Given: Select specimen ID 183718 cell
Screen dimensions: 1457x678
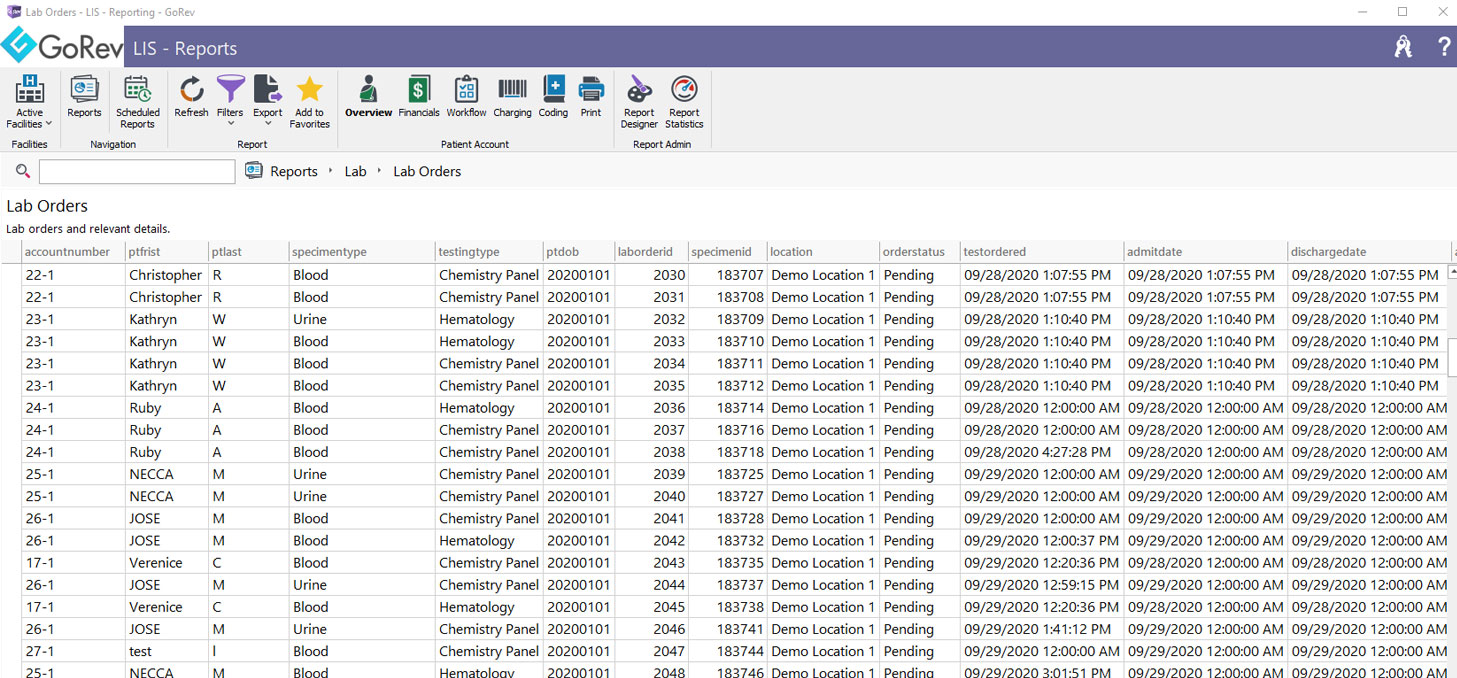Looking at the screenshot, I should pyautogui.click(x=728, y=452).
